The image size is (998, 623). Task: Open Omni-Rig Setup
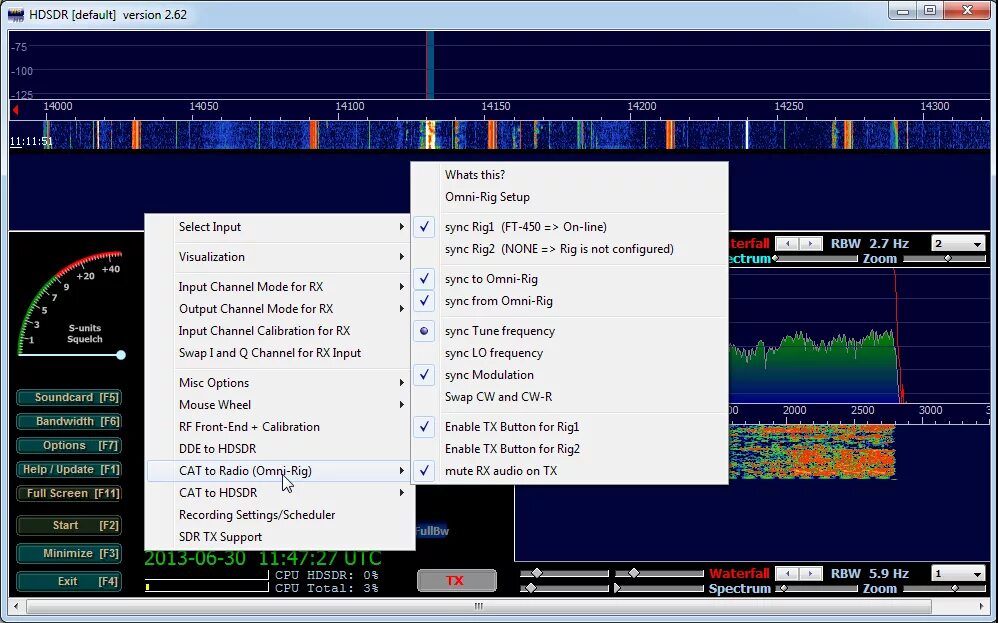[570, 197]
